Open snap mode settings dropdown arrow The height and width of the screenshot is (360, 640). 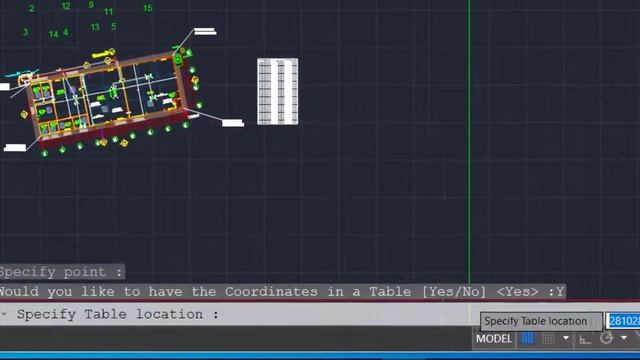point(566,338)
